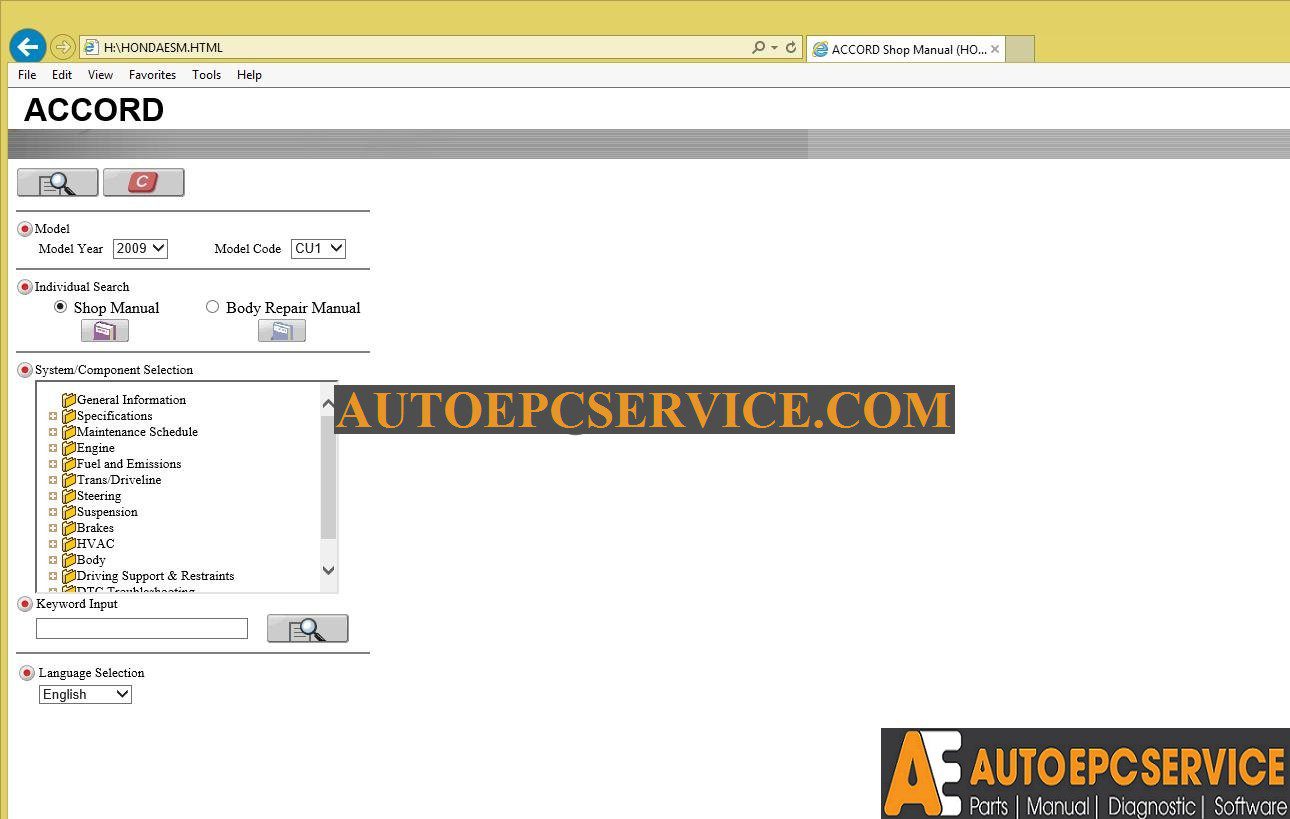This screenshot has height=819, width=1290.
Task: Open the Edit menu
Action: (x=62, y=75)
